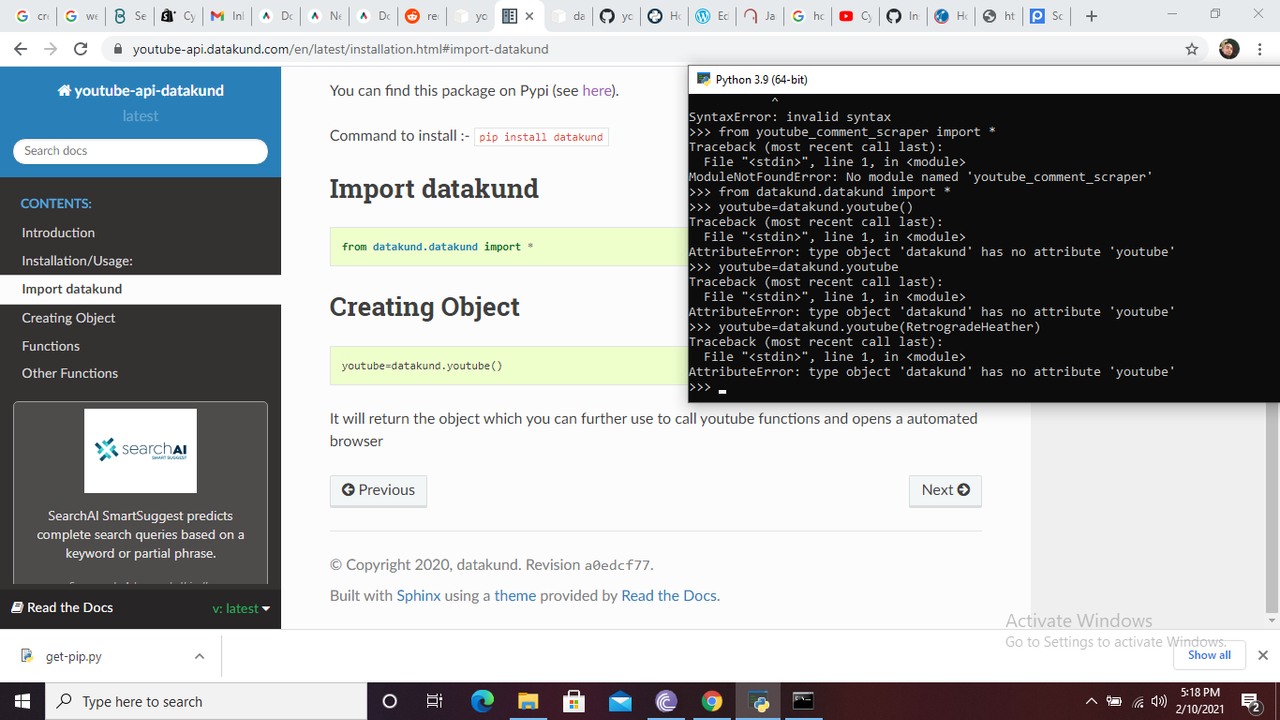The height and width of the screenshot is (720, 1280).
Task: Go to the Next page button
Action: (x=945, y=490)
